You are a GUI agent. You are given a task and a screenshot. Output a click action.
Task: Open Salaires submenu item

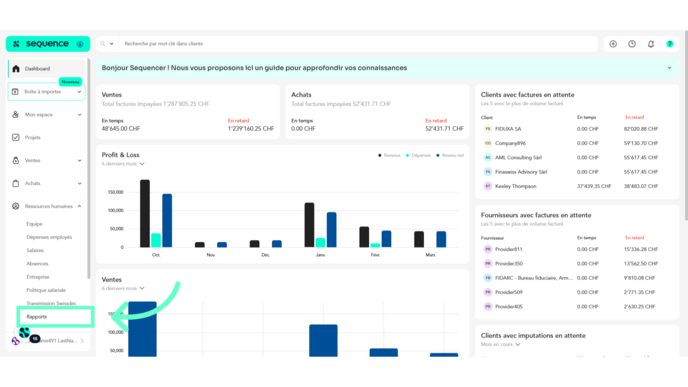pyautogui.click(x=35, y=251)
